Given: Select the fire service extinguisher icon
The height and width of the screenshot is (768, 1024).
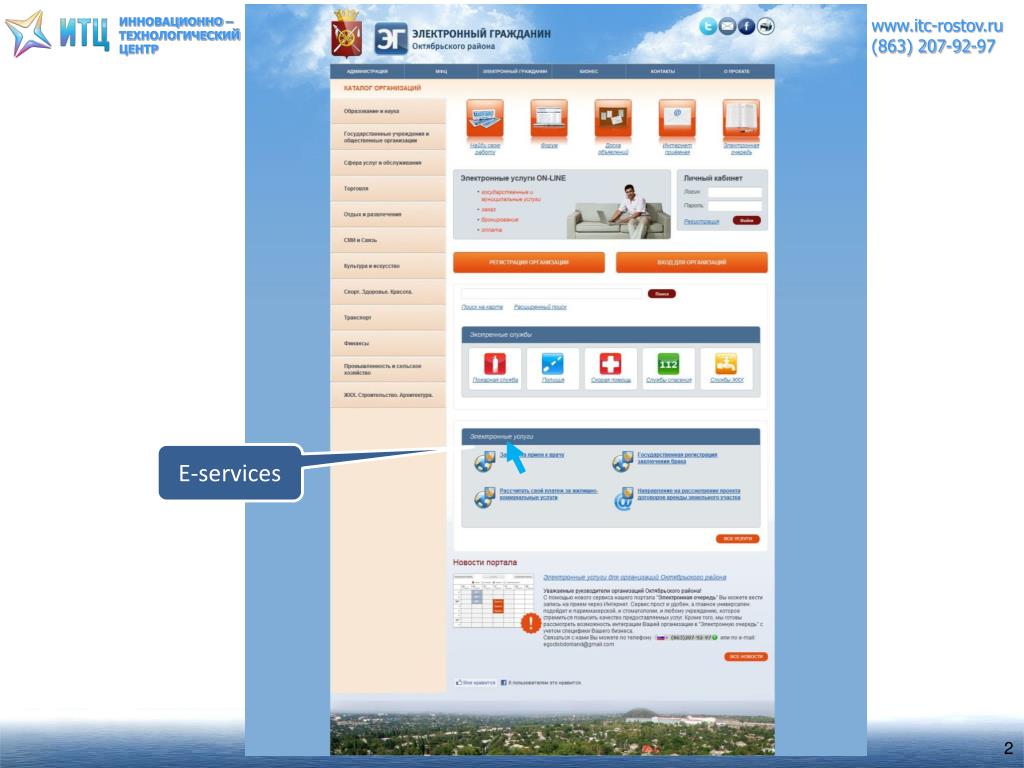Looking at the screenshot, I should tap(494, 363).
